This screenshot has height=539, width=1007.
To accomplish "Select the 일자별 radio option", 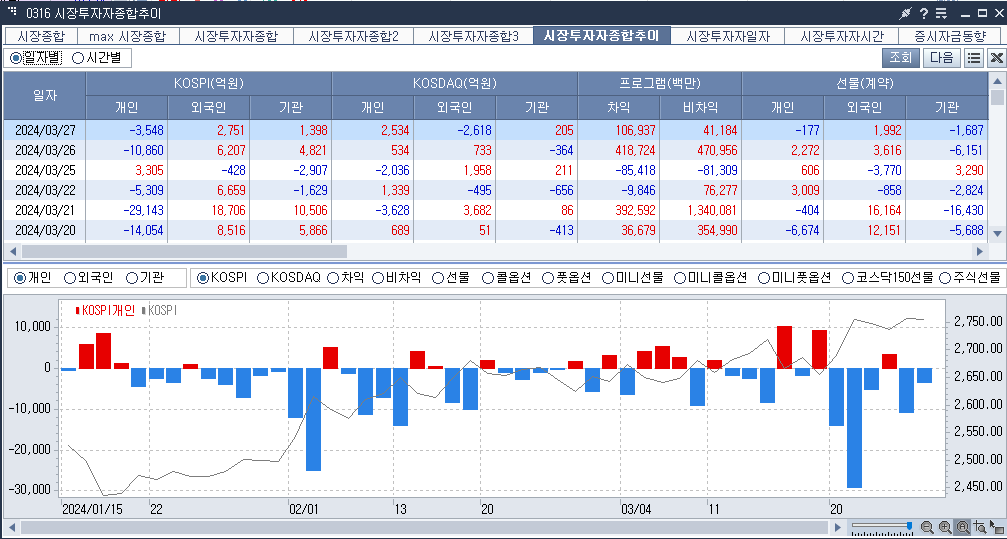I will (x=15, y=58).
